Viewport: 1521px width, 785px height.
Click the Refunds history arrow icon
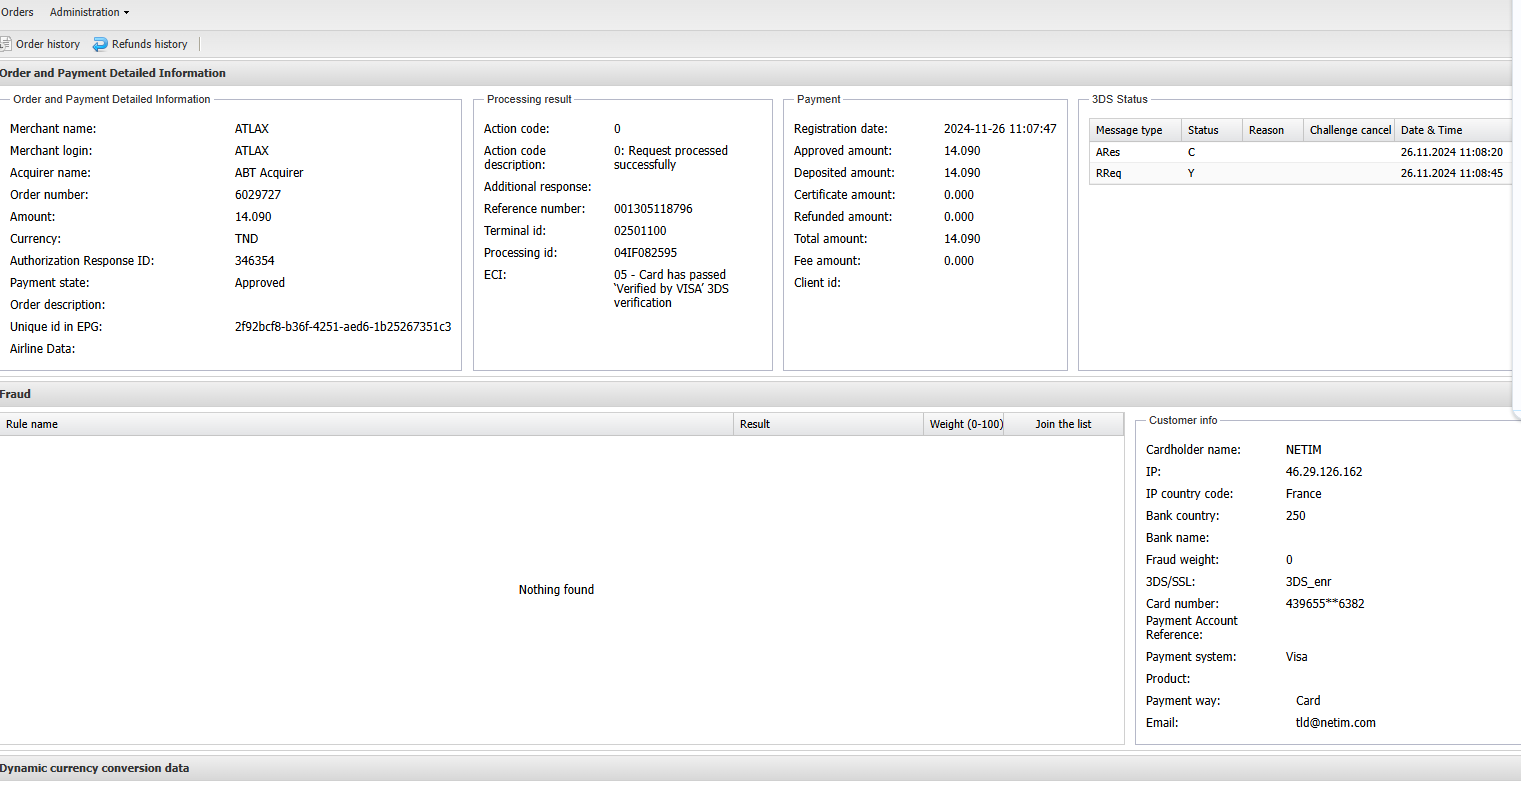click(x=100, y=44)
